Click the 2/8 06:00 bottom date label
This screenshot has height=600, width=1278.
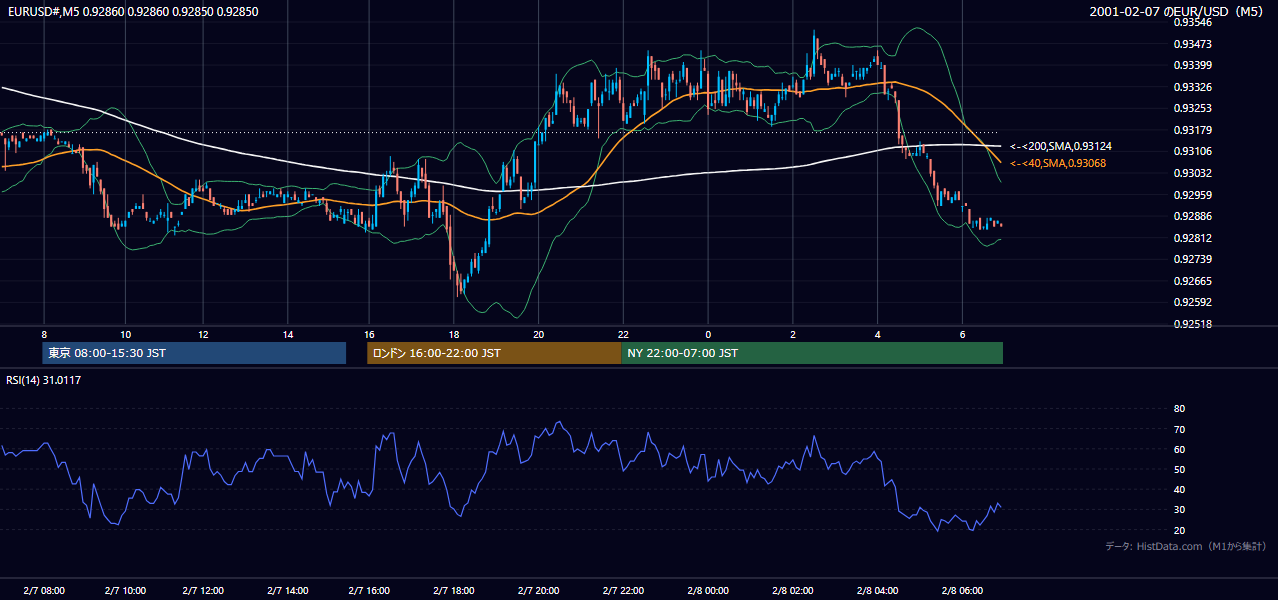962,591
